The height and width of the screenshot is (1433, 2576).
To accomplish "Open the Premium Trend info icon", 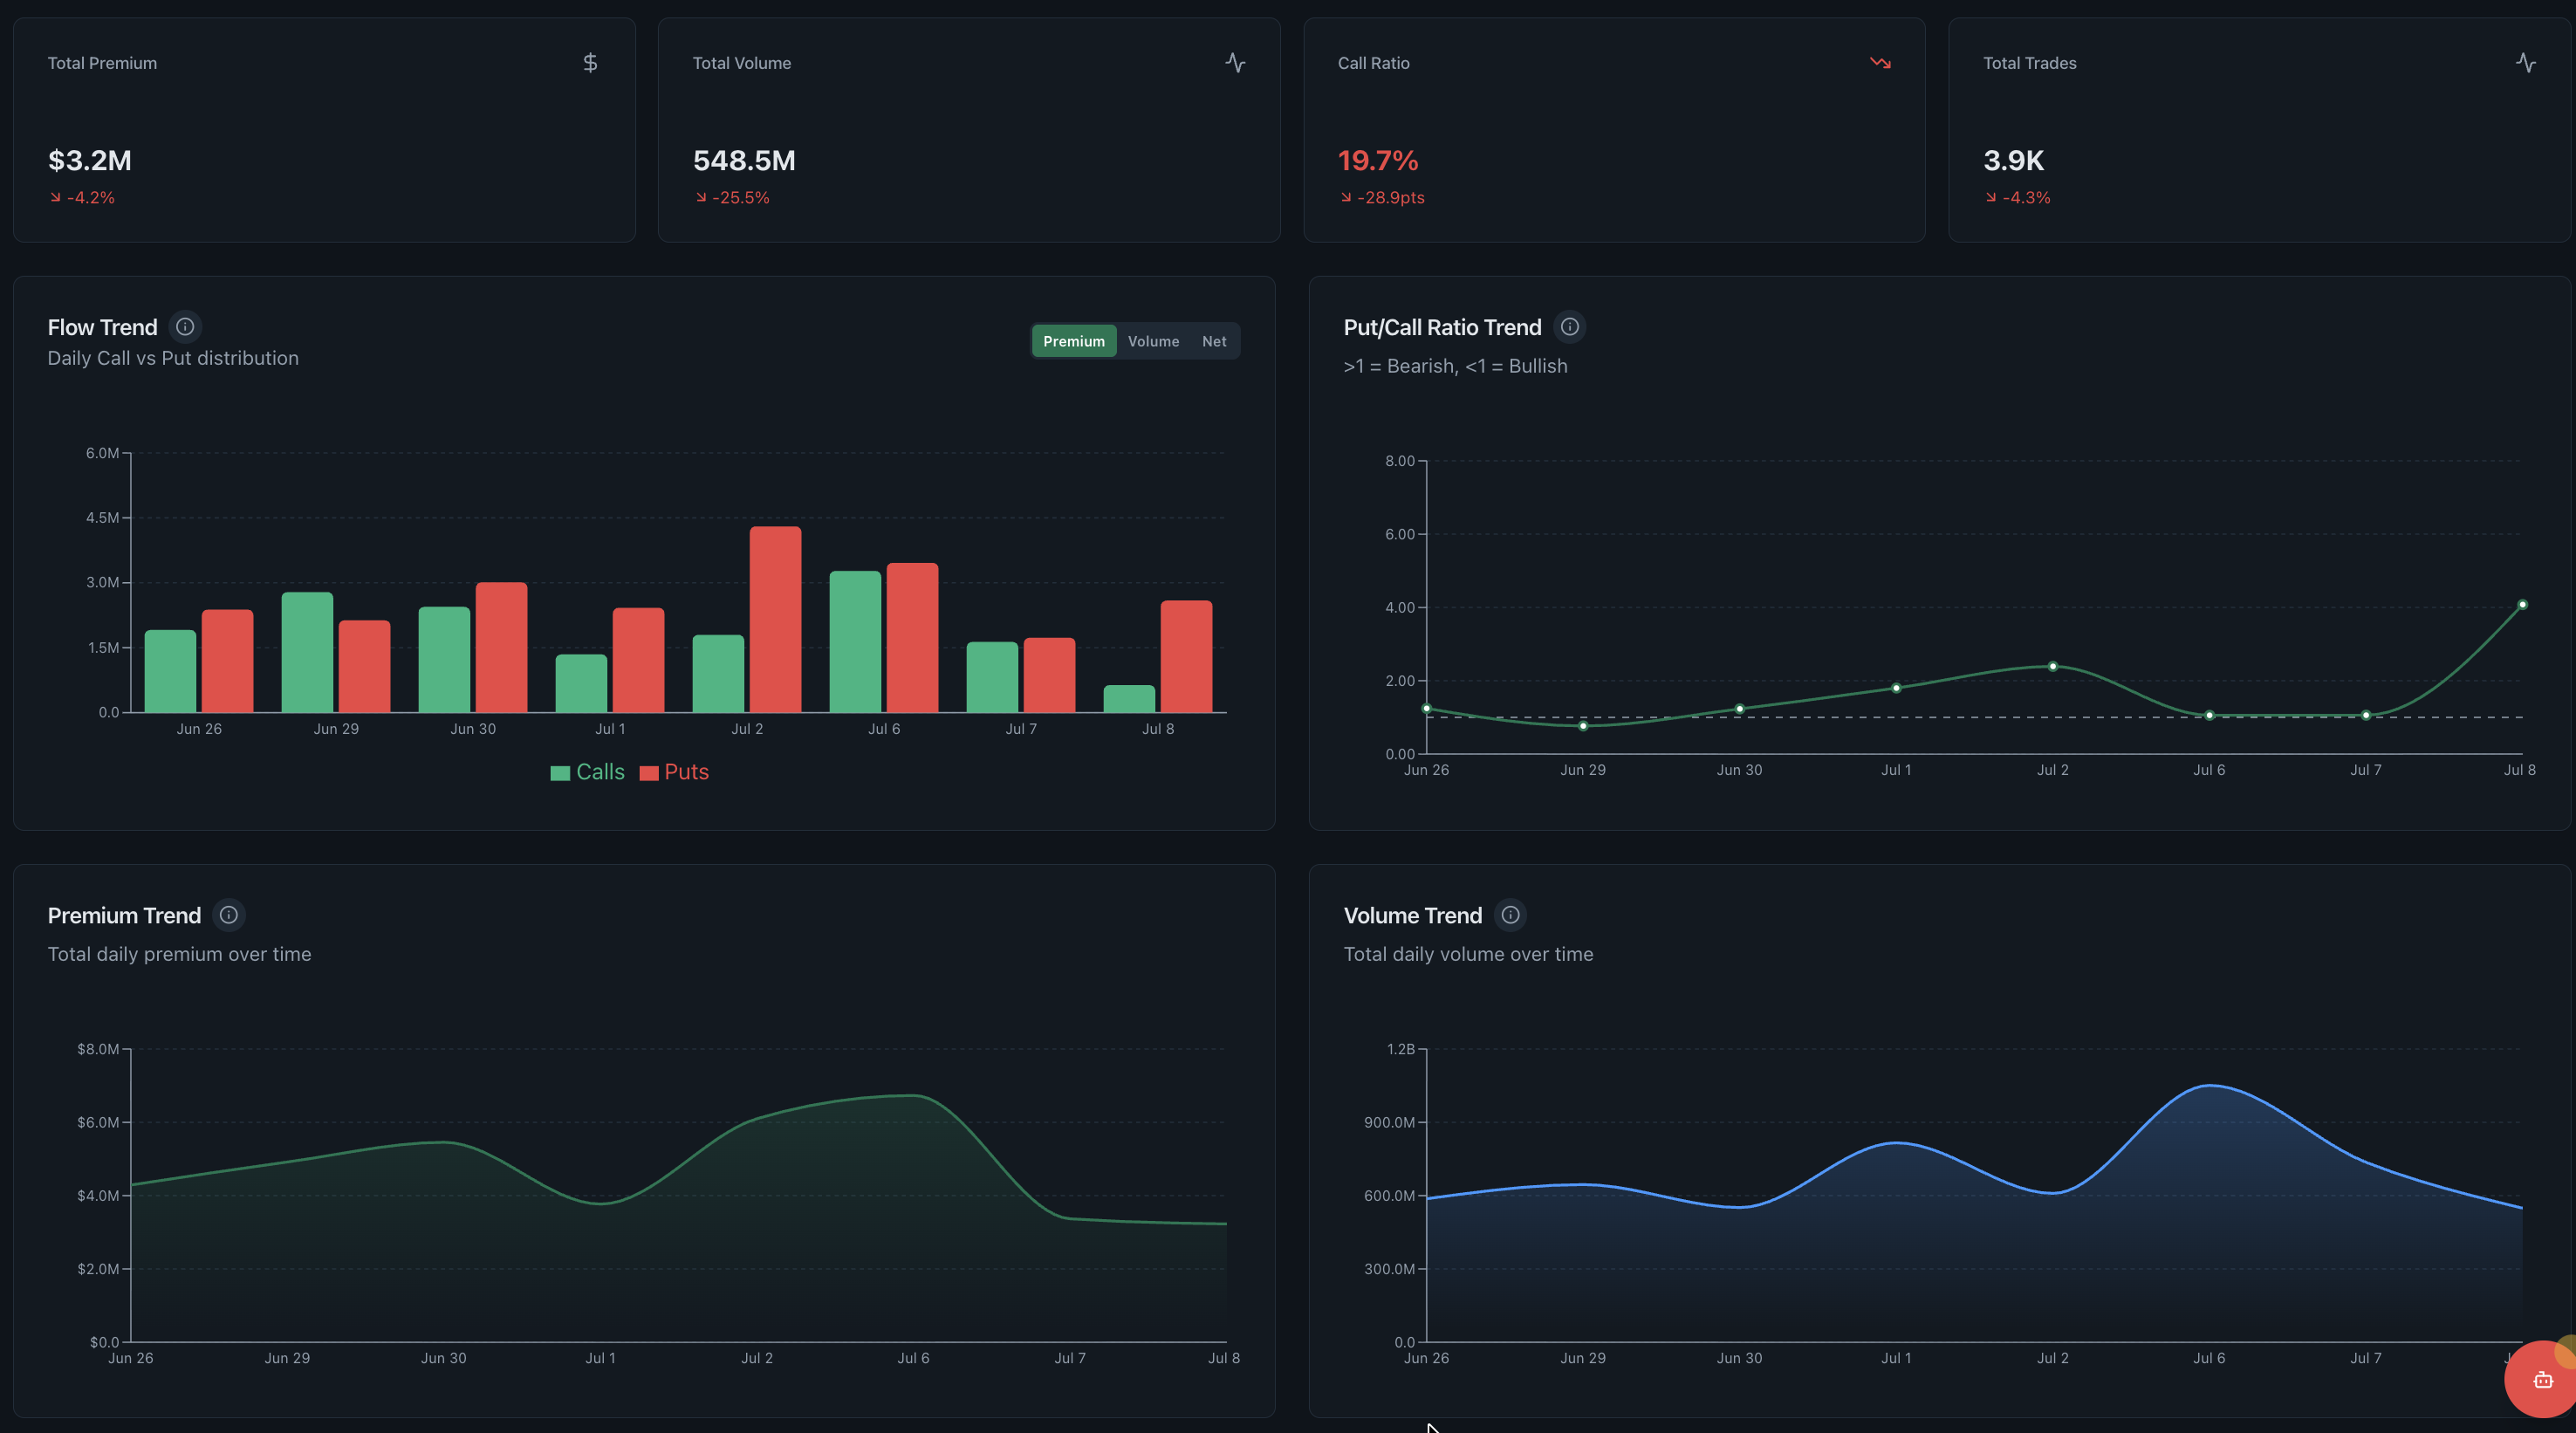I will pyautogui.click(x=228, y=915).
